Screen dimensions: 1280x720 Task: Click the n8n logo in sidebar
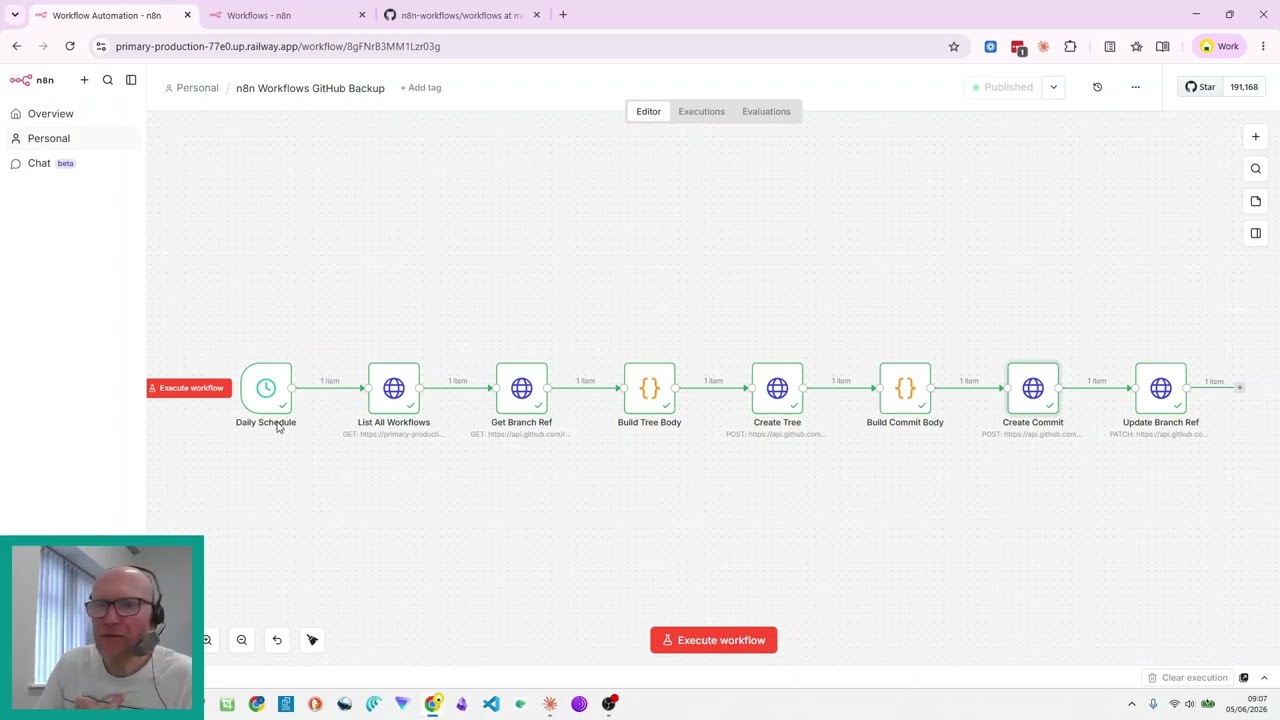pos(32,80)
